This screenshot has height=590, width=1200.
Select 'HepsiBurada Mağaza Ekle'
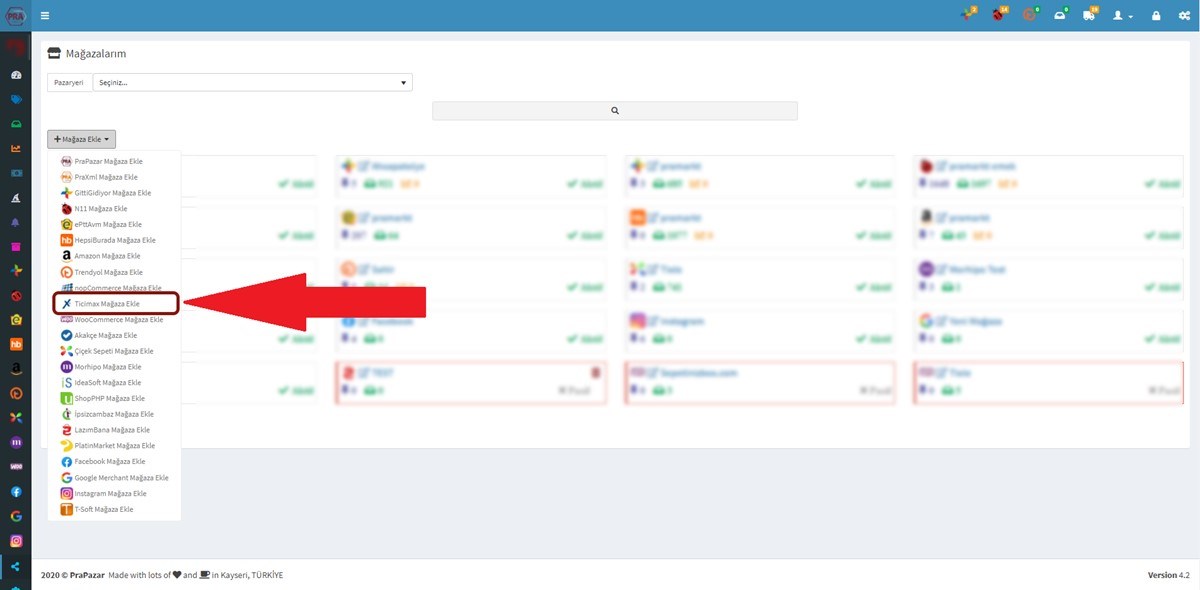[x=114, y=240]
